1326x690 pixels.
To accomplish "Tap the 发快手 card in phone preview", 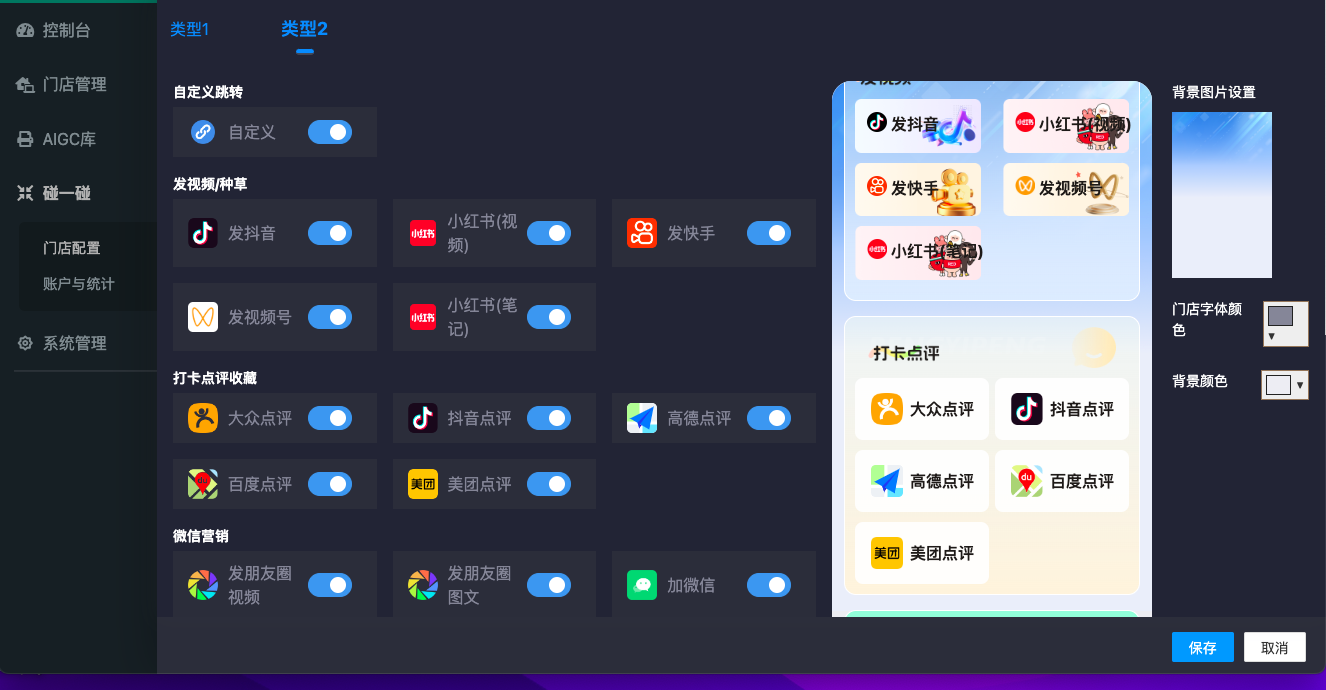I will point(918,189).
